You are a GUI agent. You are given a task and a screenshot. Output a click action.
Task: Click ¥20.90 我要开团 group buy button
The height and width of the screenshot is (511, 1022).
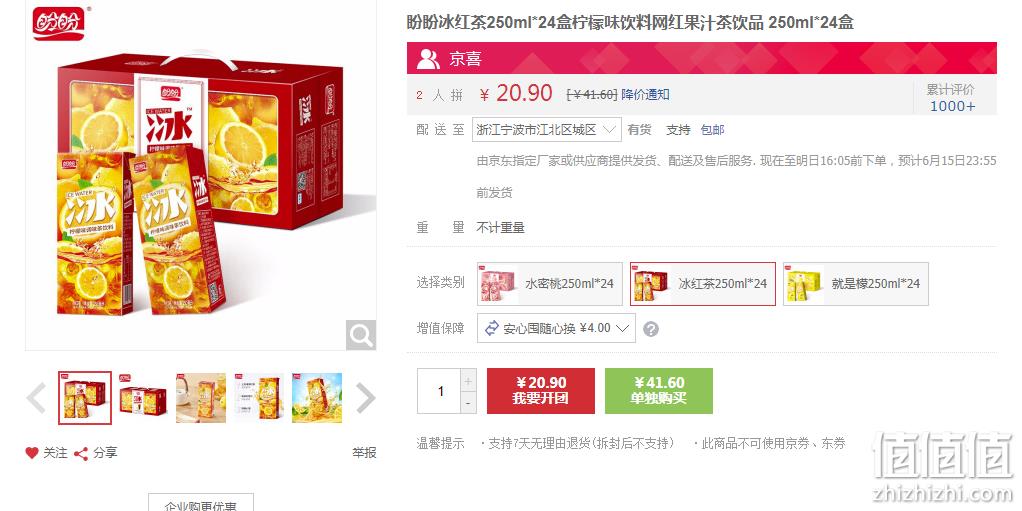pyautogui.click(x=540, y=391)
